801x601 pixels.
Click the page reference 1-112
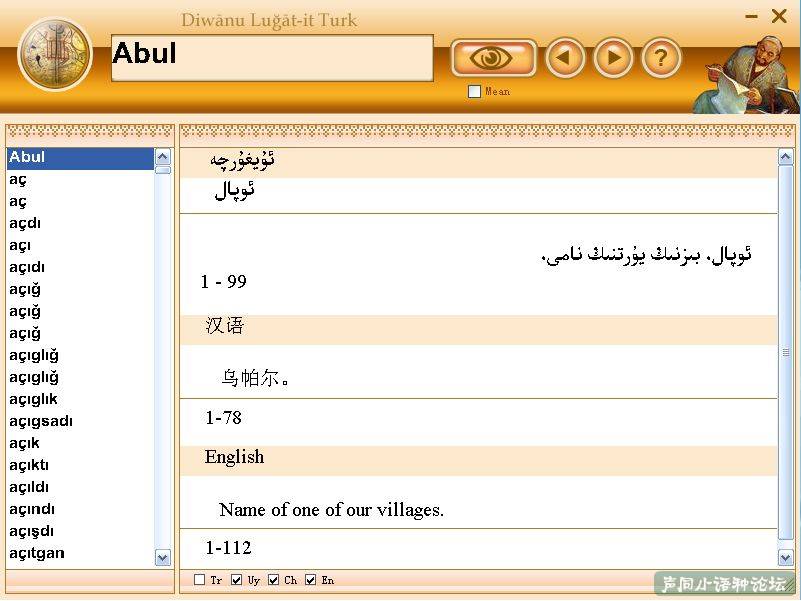(x=228, y=548)
